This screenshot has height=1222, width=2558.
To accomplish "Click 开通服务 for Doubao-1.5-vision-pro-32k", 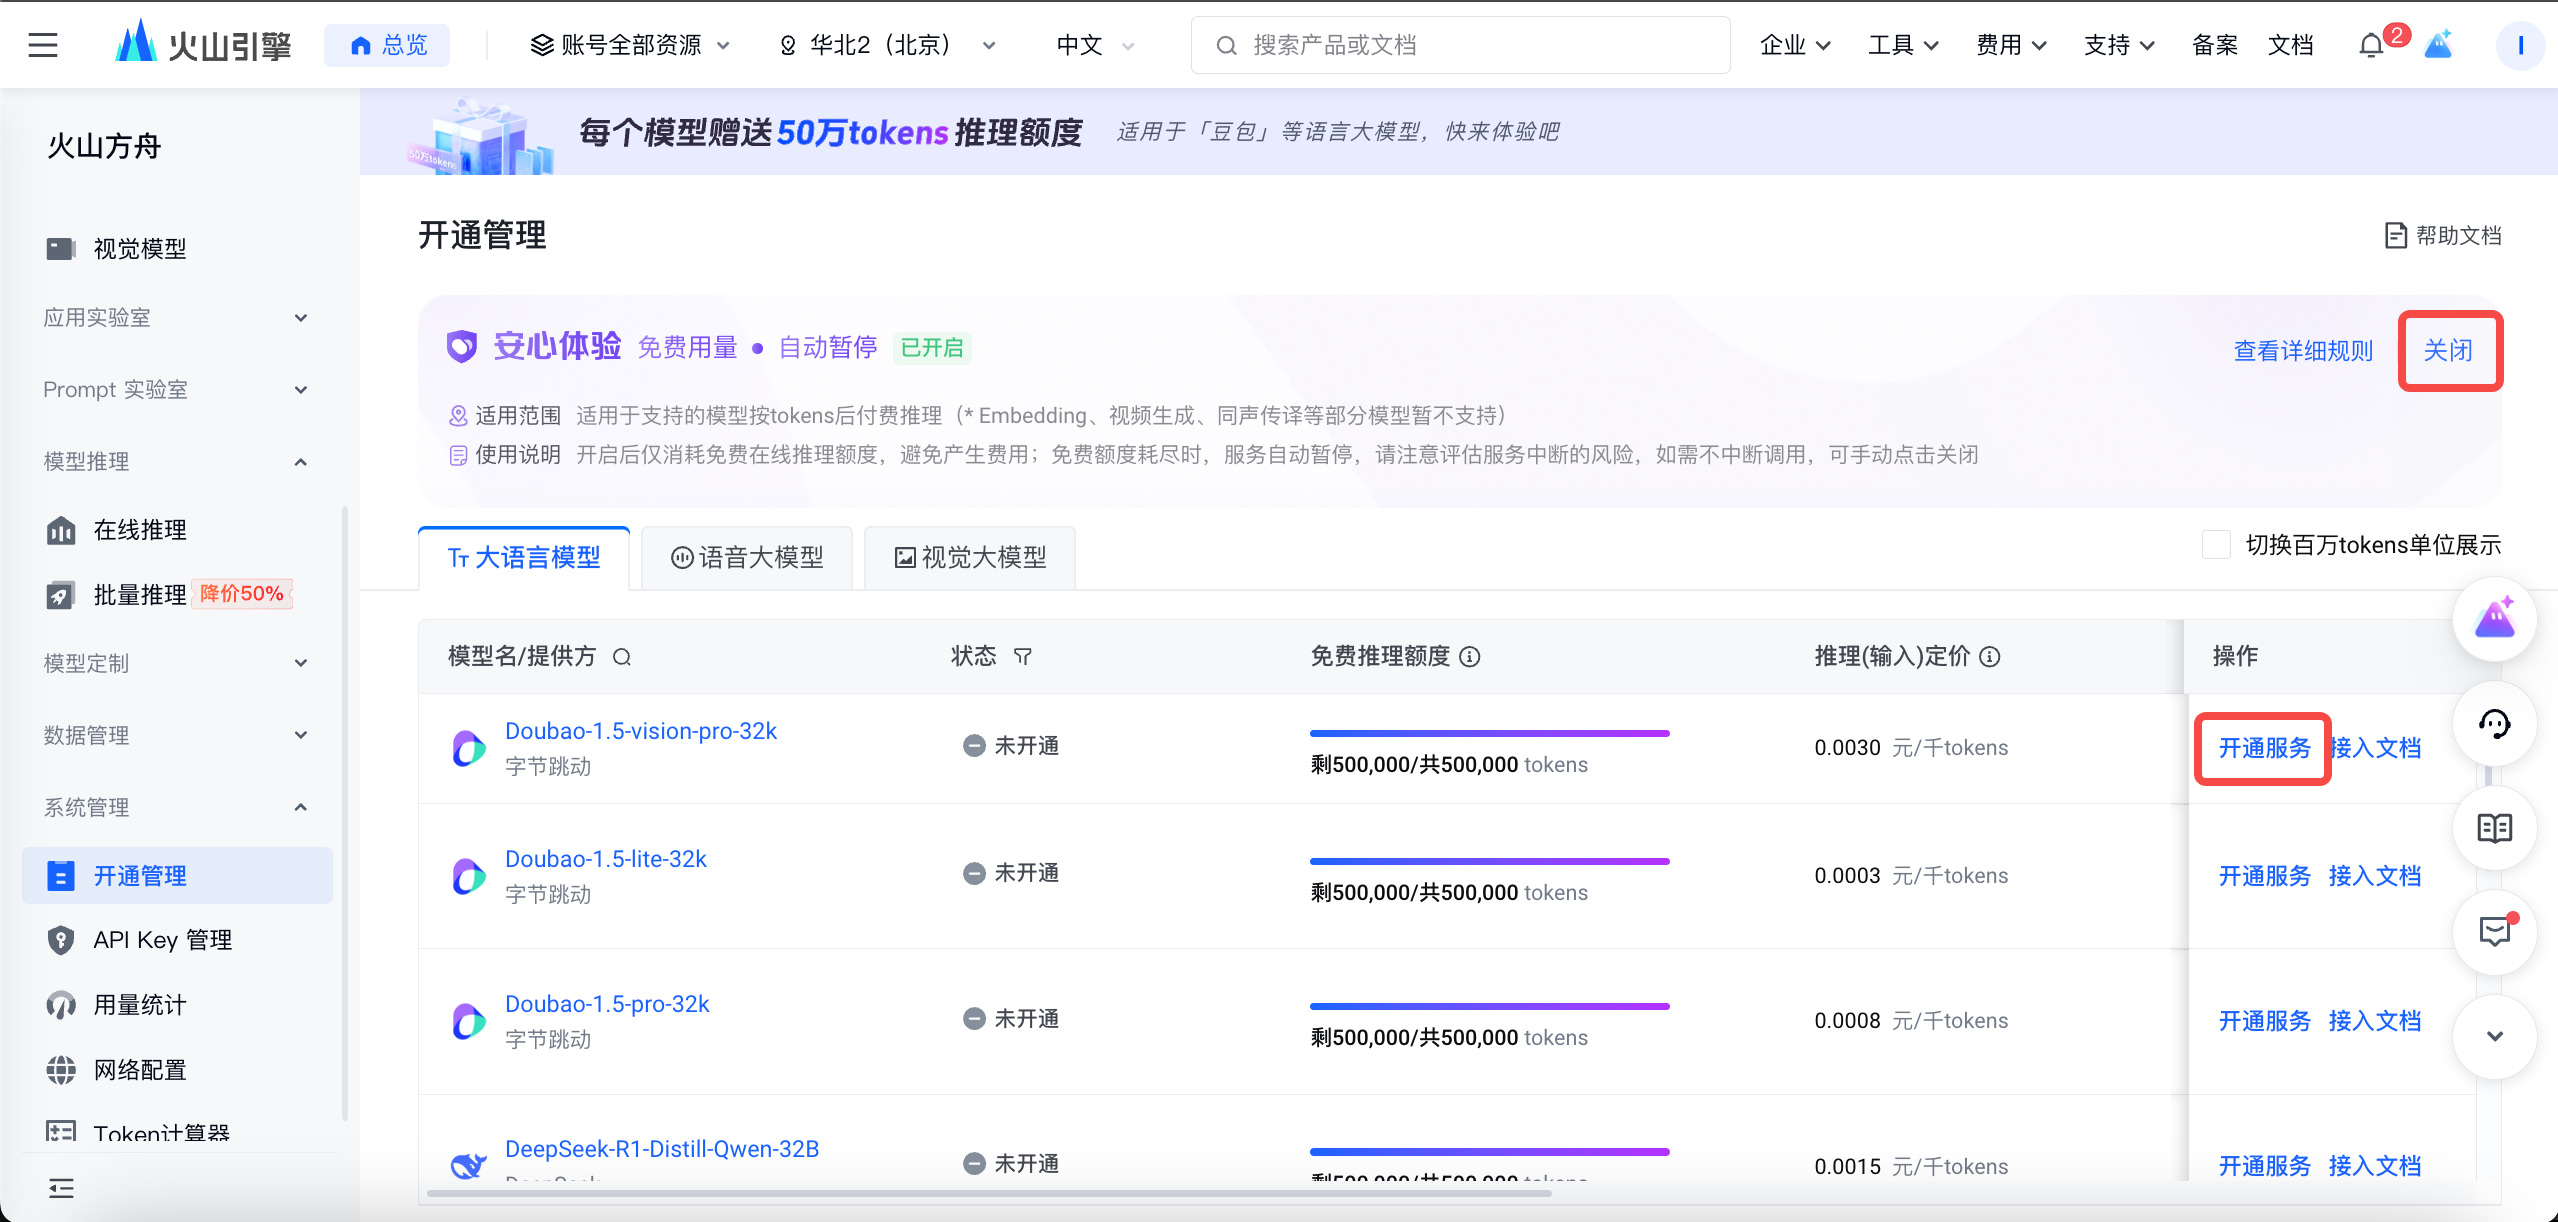I will click(2264, 748).
